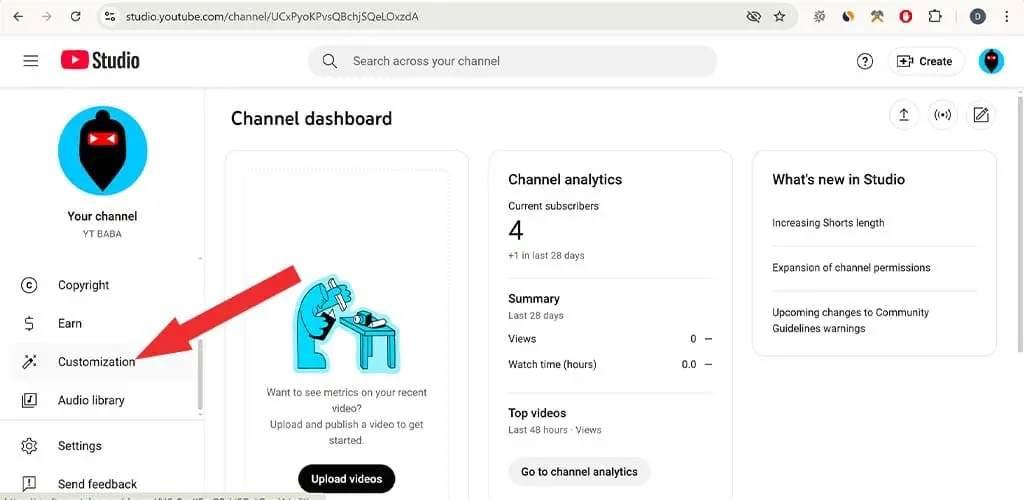Open the hamburger navigation menu
This screenshot has width=1024, height=500.
(x=31, y=61)
